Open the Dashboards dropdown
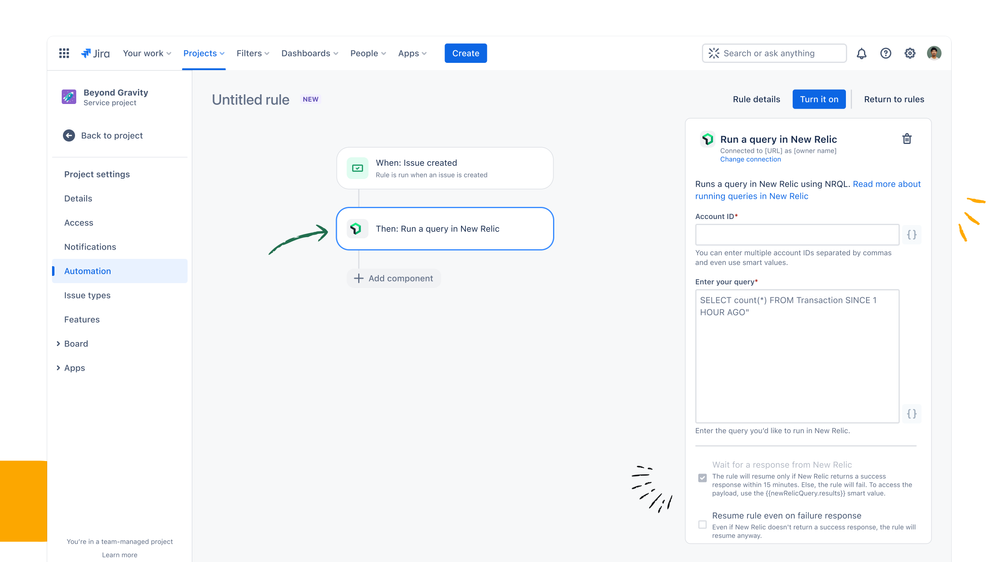This screenshot has height=562, width=999. pos(310,54)
